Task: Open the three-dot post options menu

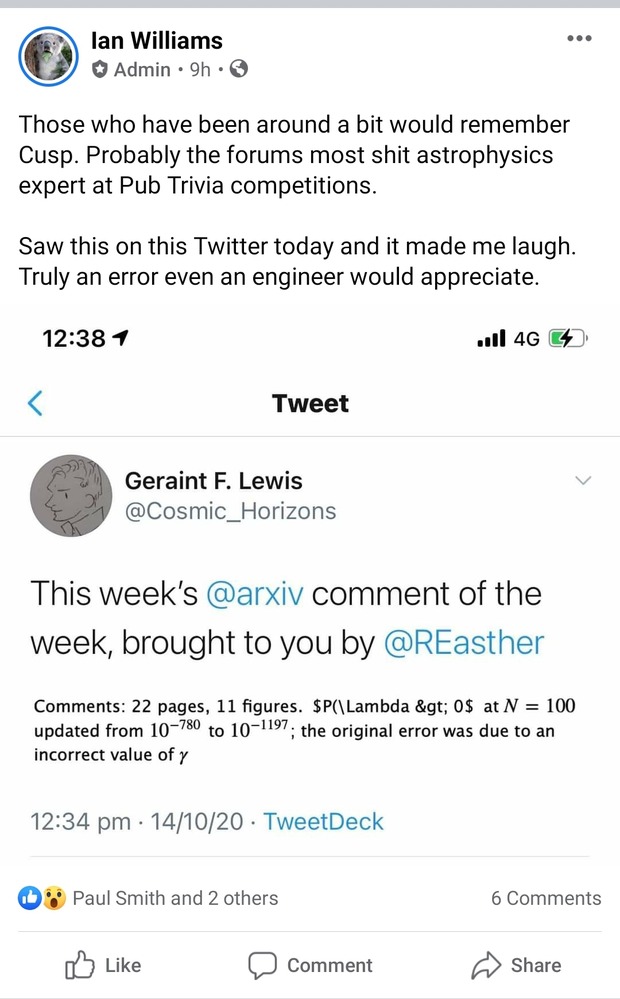Action: click(579, 39)
